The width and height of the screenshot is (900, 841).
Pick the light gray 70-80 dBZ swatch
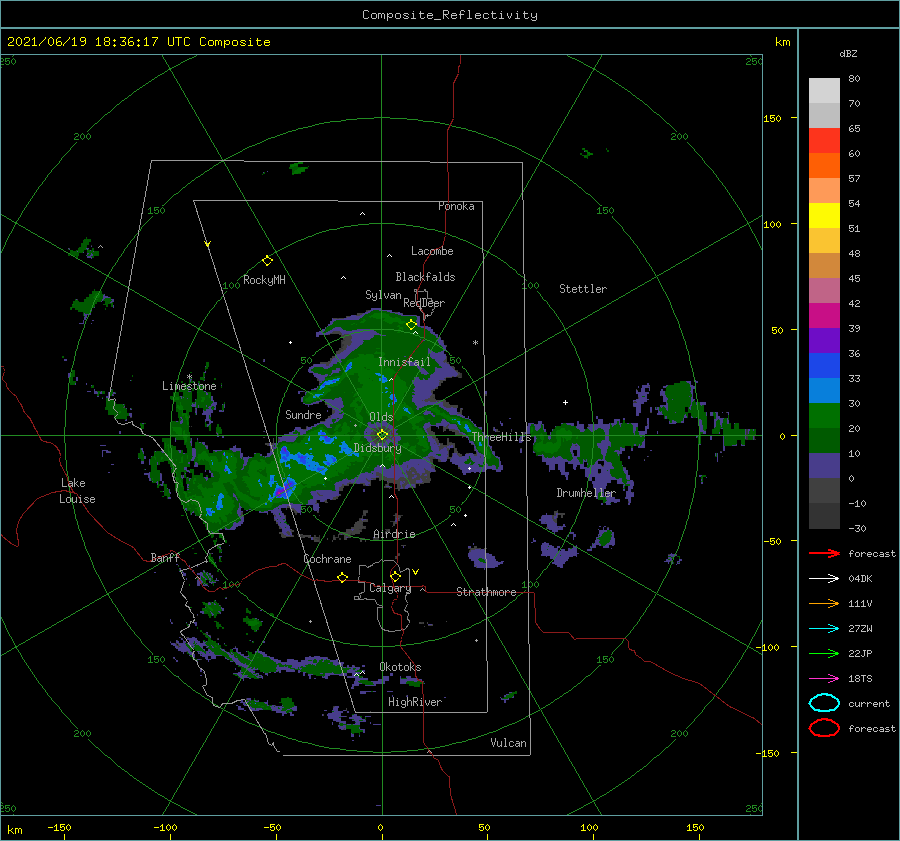[824, 91]
